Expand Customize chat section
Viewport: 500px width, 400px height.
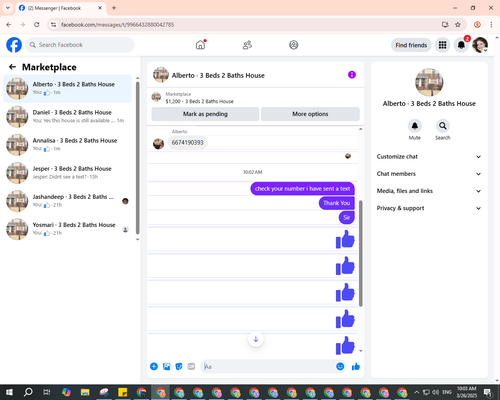click(429, 157)
